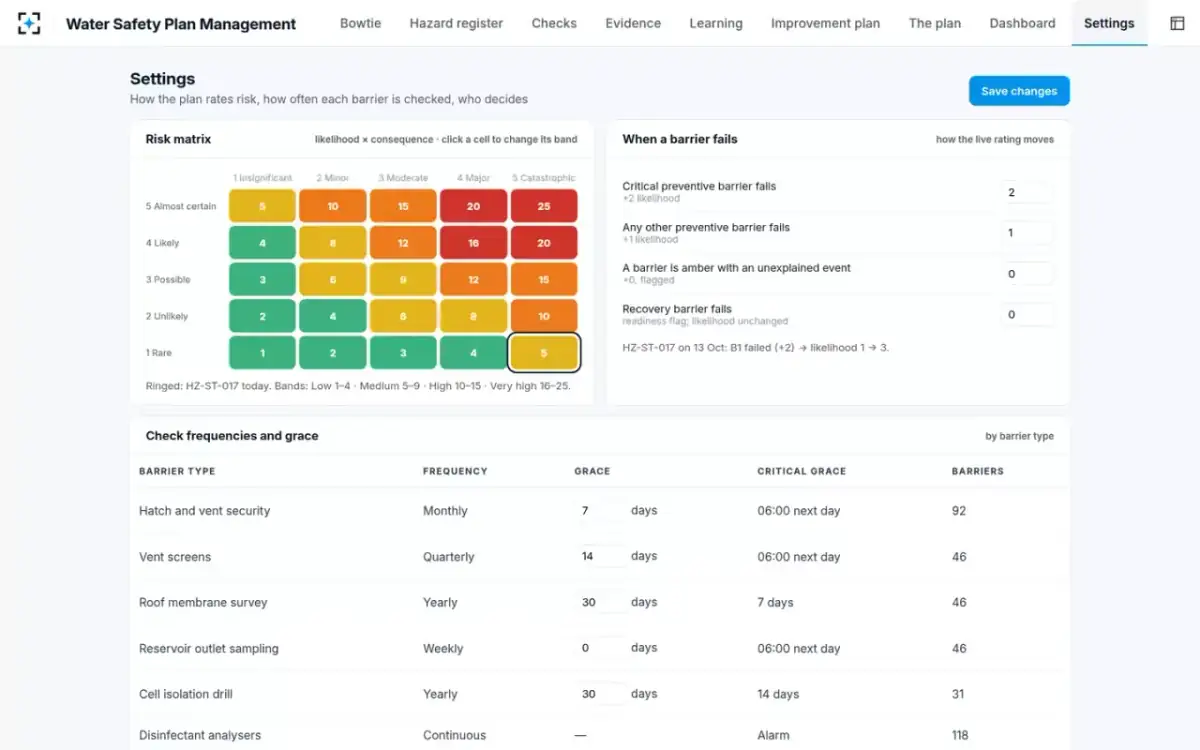Focus the amber unexplained event value field
The image size is (1200, 750).
click(x=1027, y=274)
